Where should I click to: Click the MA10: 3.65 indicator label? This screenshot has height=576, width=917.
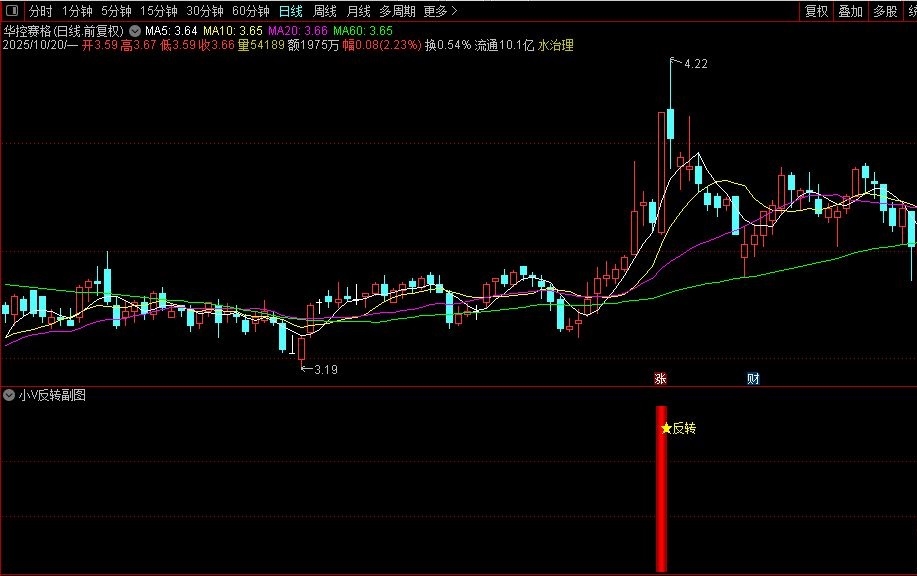point(233,31)
